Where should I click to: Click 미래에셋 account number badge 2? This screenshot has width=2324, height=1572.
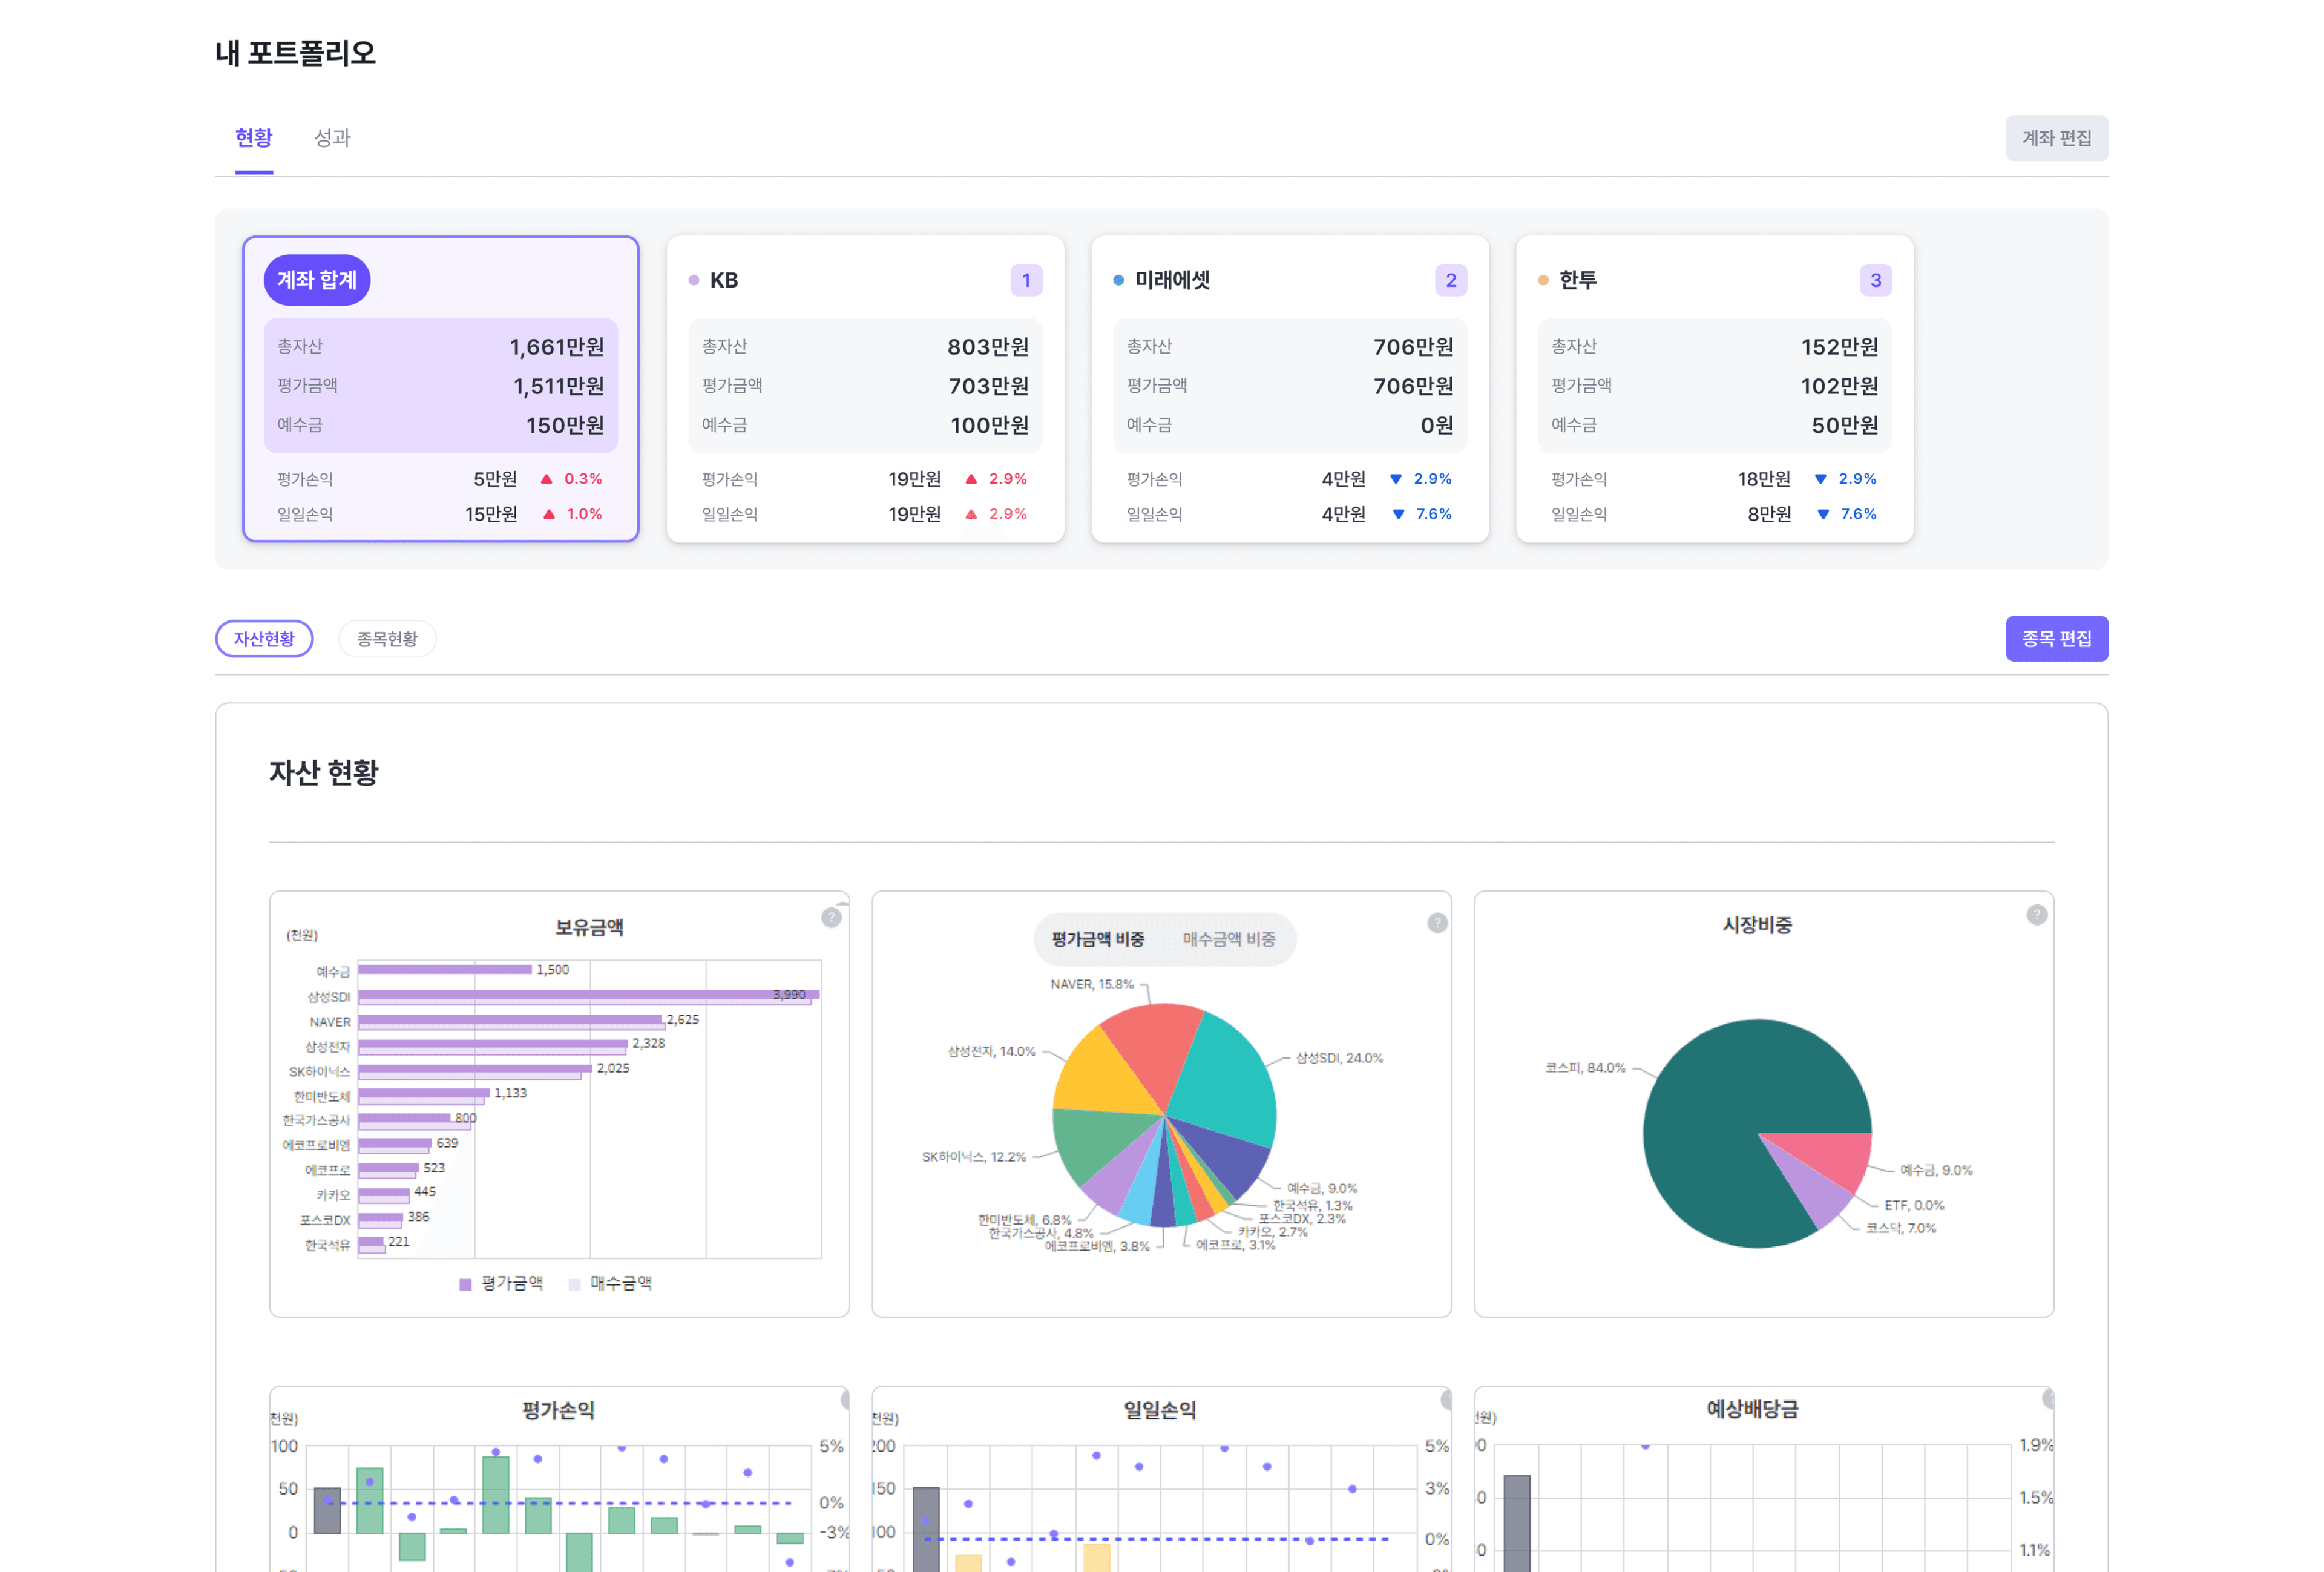click(x=1450, y=280)
